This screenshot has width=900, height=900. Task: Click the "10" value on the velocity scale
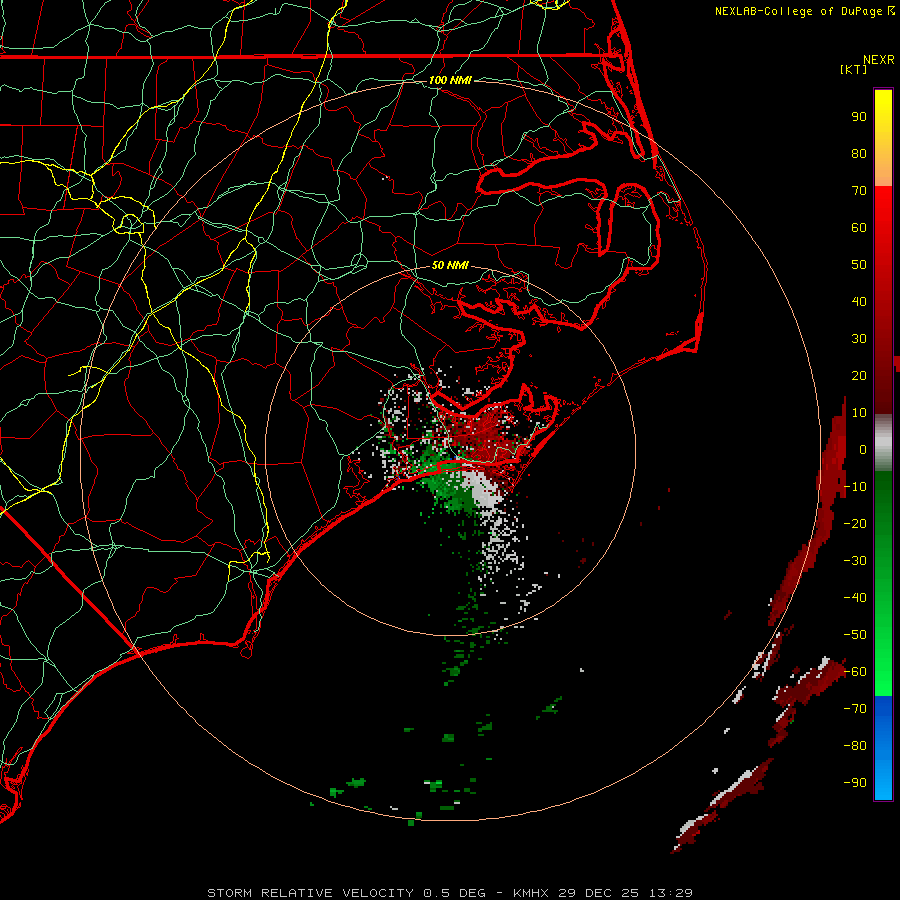[x=859, y=413]
